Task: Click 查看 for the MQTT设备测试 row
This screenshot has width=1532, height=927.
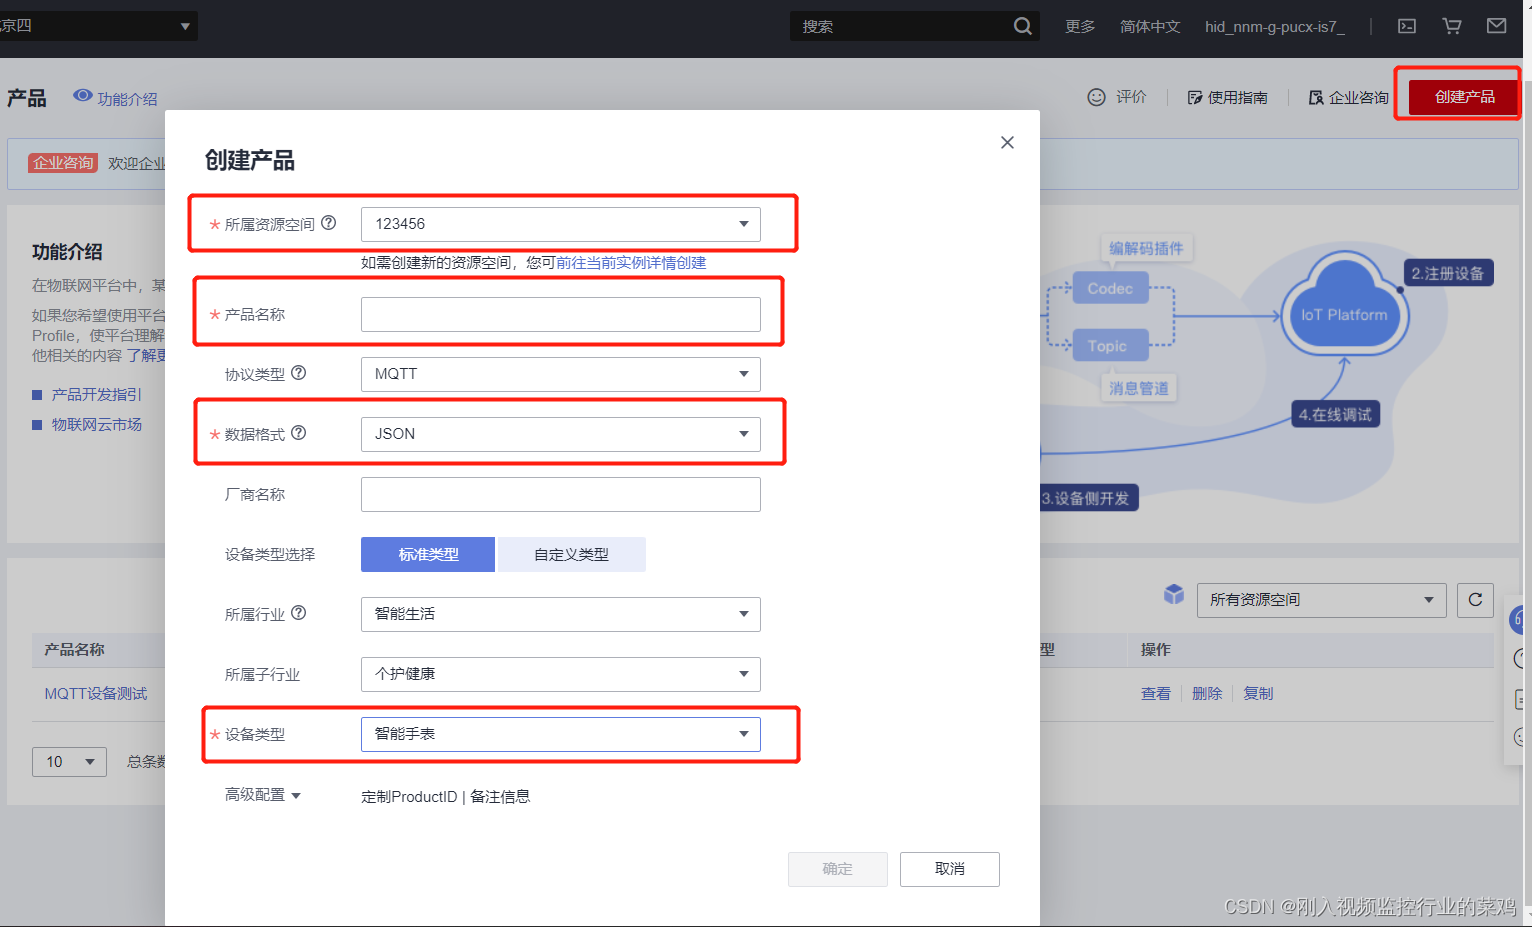Action: click(x=1156, y=694)
